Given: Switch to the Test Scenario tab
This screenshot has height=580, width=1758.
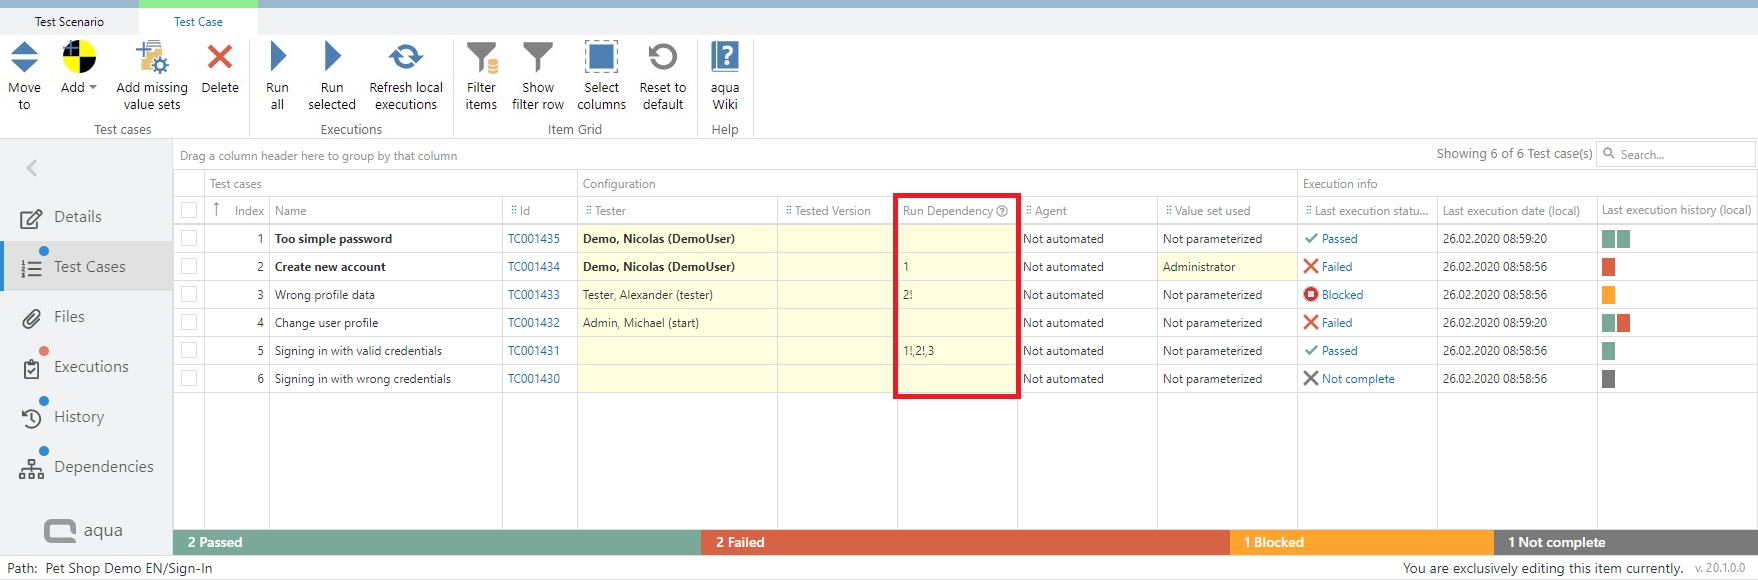Looking at the screenshot, I should [x=69, y=21].
